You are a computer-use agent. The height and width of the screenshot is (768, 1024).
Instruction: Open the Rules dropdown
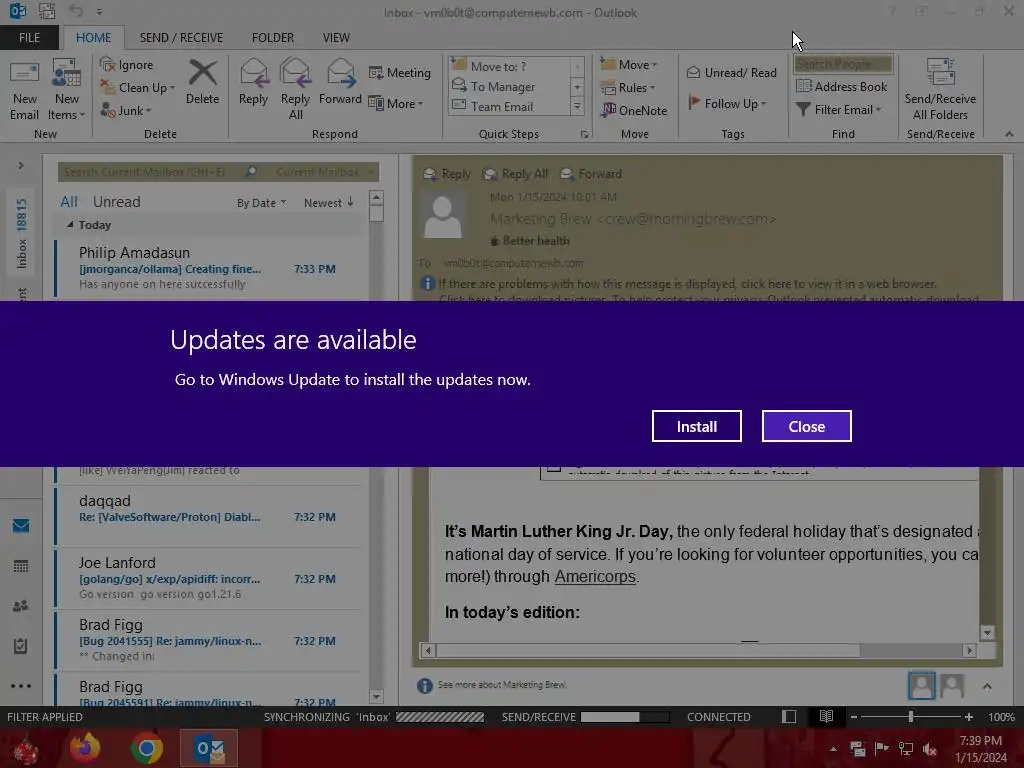tap(628, 88)
